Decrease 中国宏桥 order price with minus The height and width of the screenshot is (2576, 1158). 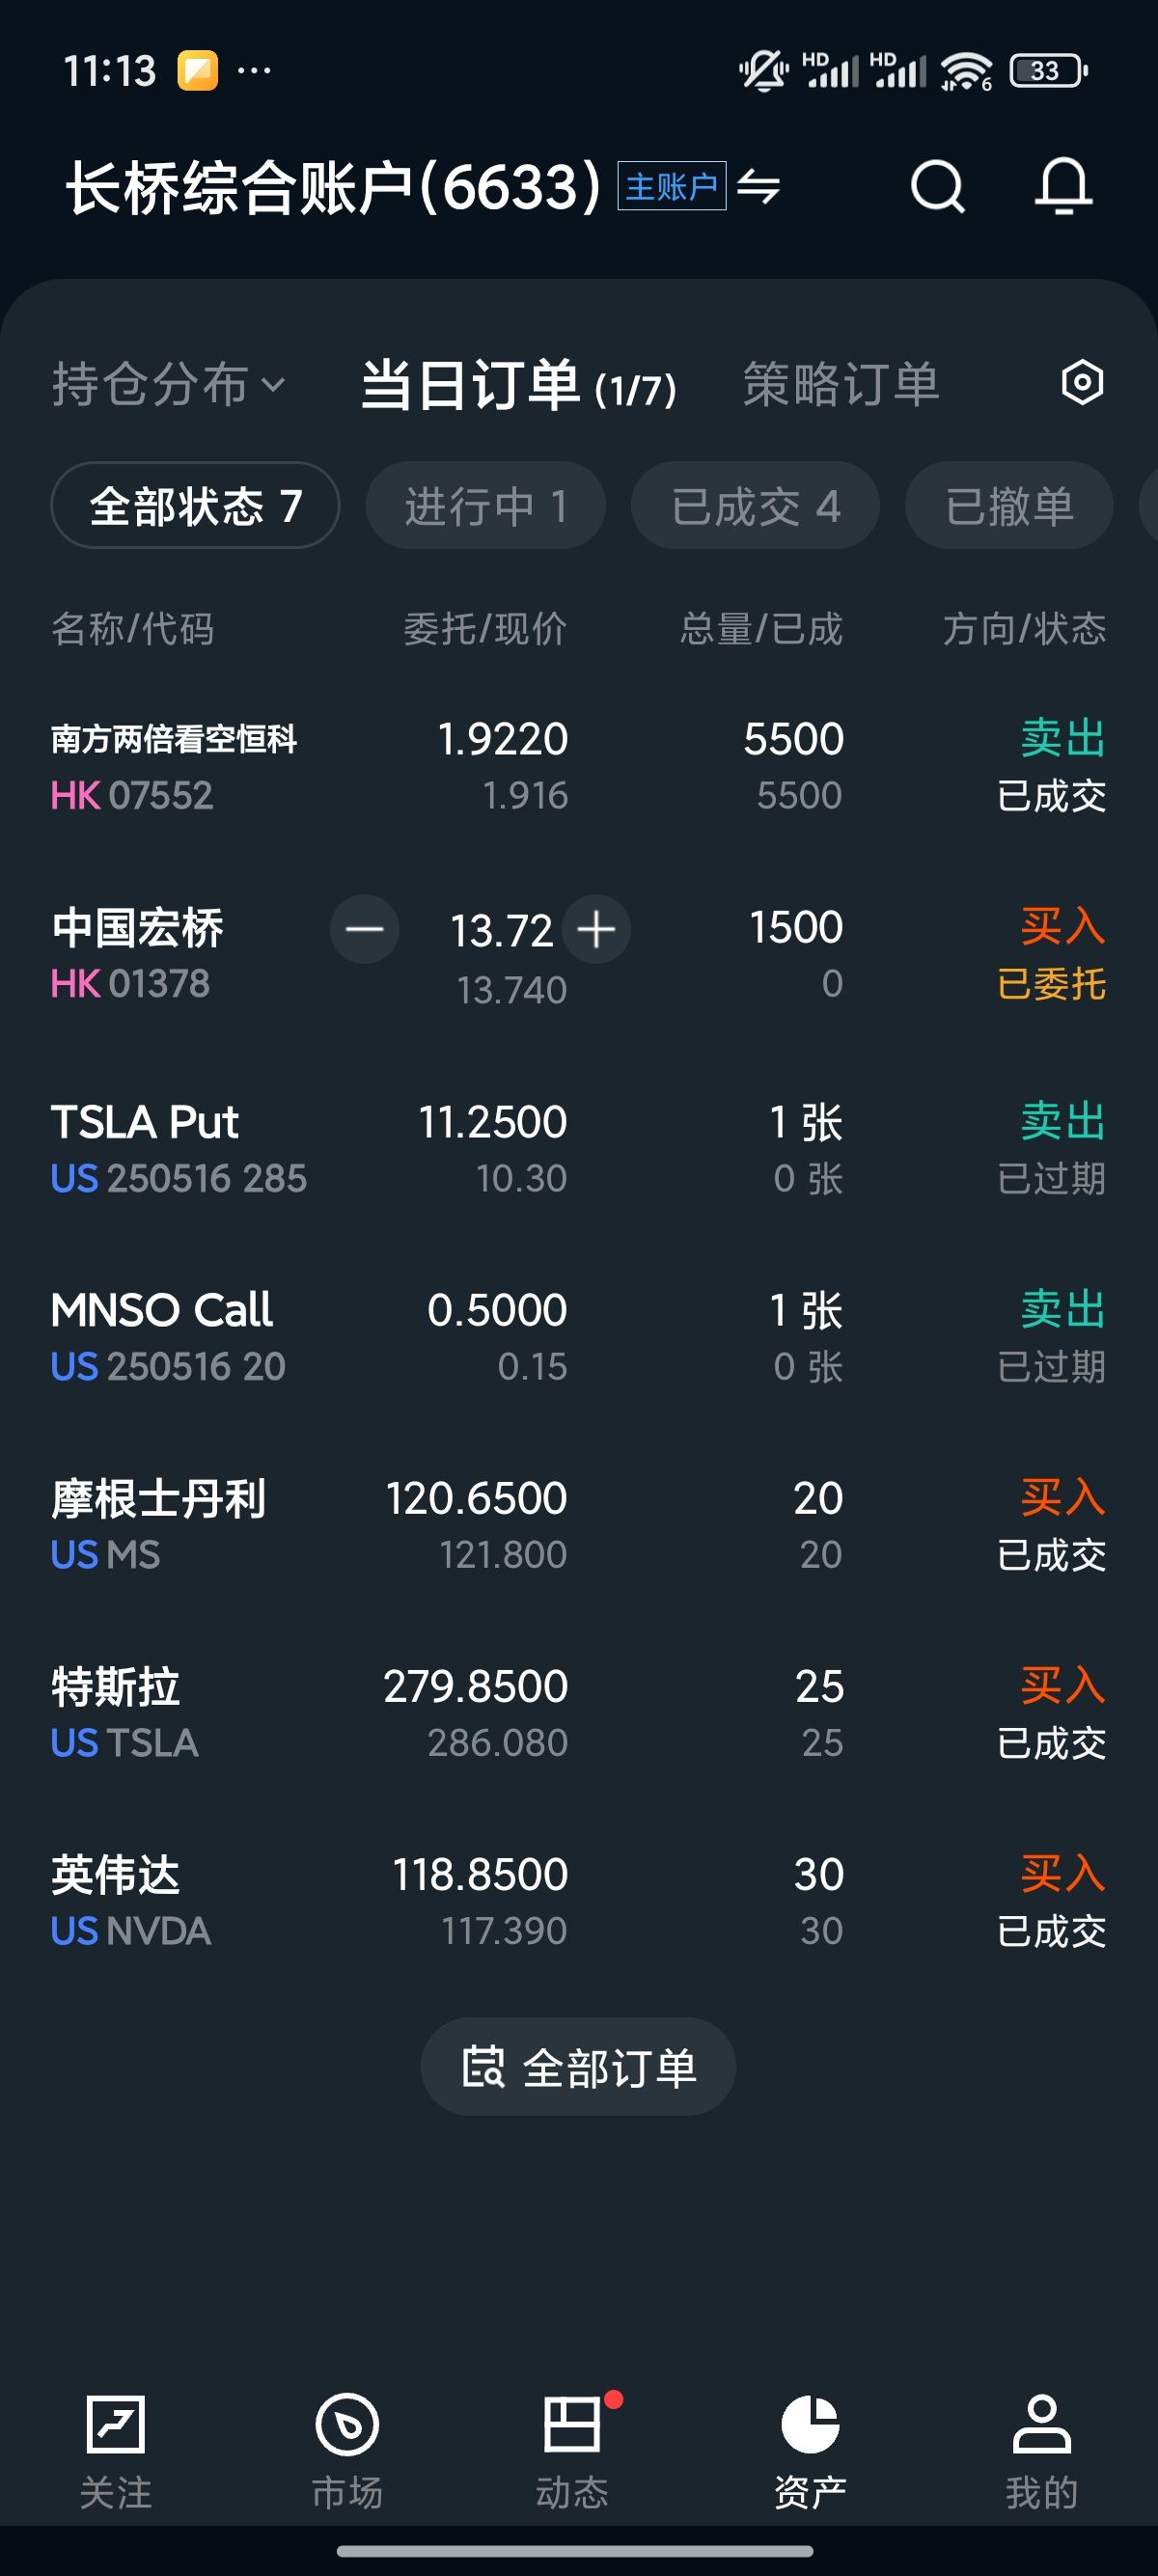tap(365, 929)
